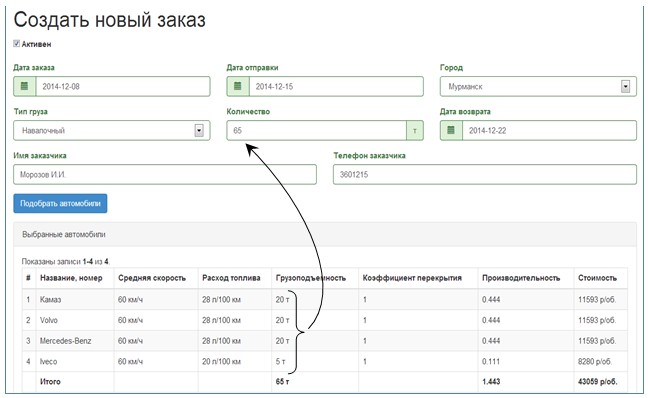This screenshot has height=398, width=648.
Task: Open calendar icon for Дата отправки
Action: tap(238, 86)
